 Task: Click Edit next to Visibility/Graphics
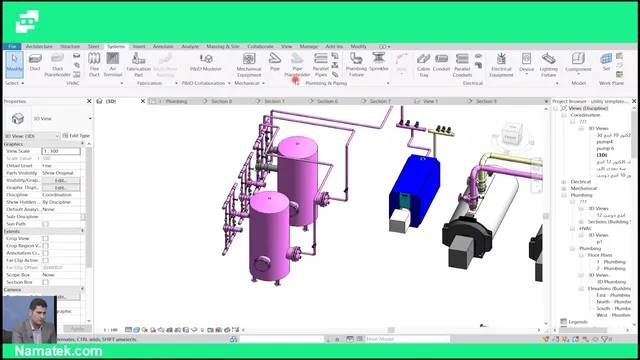click(x=61, y=180)
